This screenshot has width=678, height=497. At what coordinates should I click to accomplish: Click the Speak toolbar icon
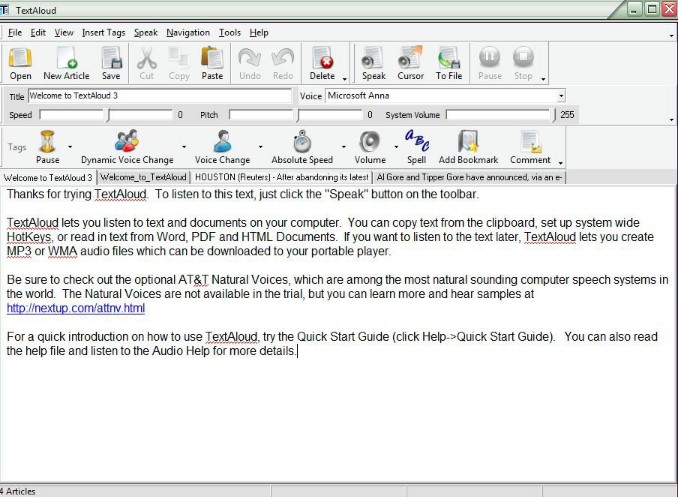point(373,63)
